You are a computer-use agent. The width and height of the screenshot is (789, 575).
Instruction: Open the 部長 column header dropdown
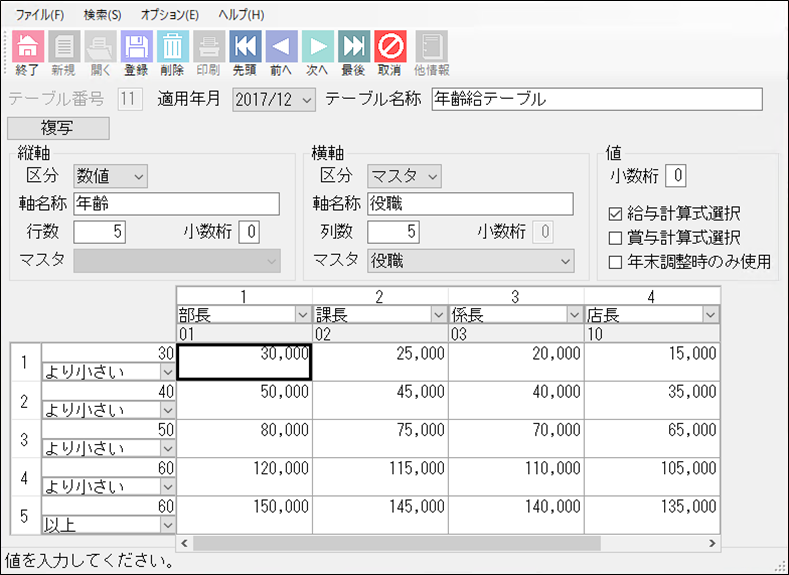click(303, 315)
